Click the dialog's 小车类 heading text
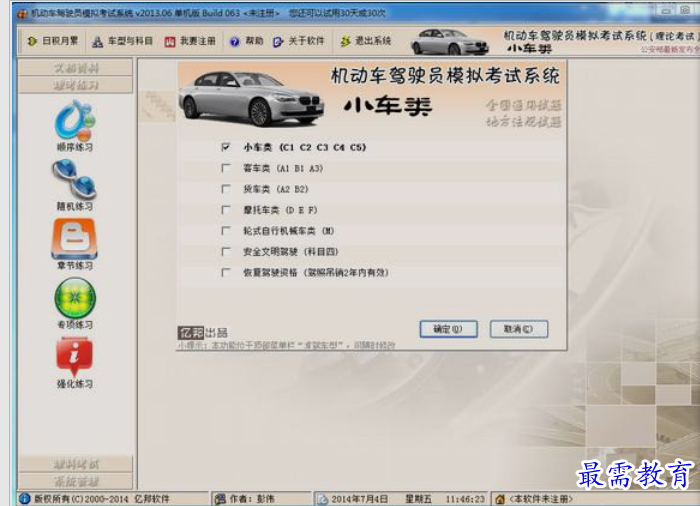The width and height of the screenshot is (700, 506). click(x=388, y=106)
